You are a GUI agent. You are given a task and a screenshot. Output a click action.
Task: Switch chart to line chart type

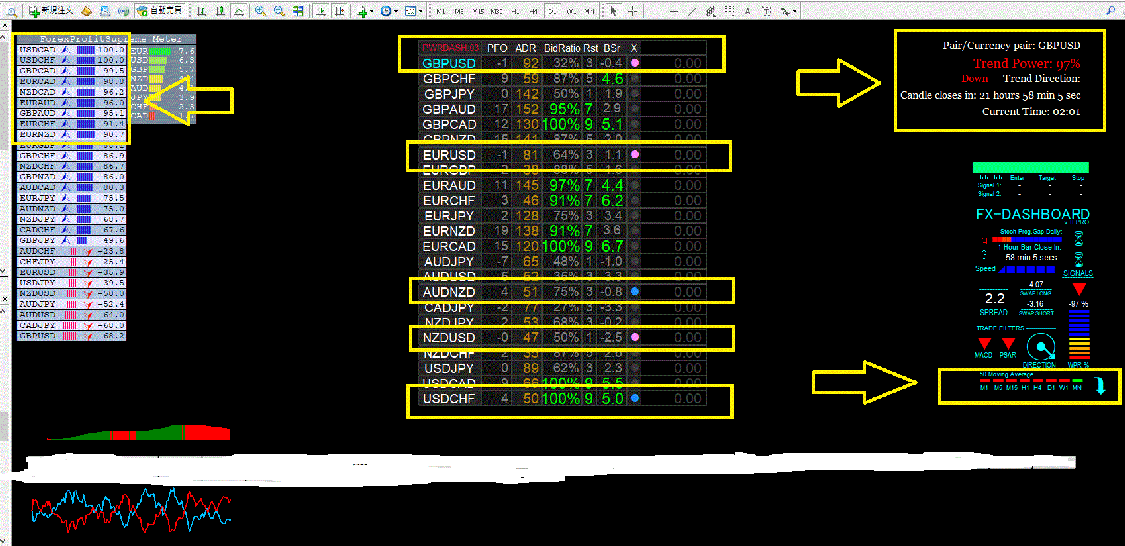(238, 11)
